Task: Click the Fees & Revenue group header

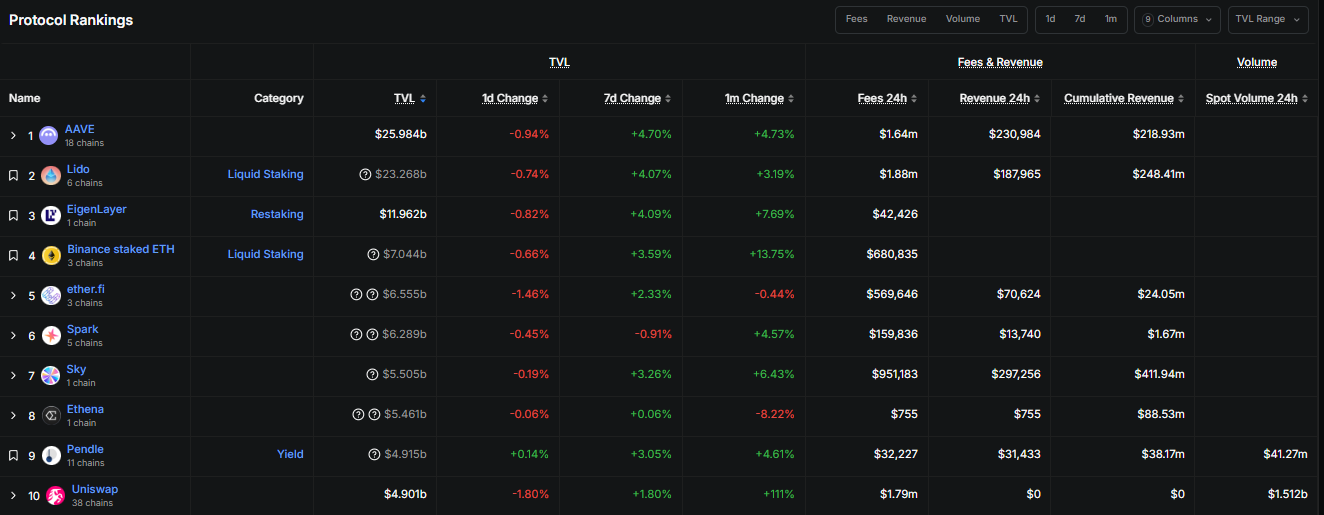Action: pos(1000,62)
